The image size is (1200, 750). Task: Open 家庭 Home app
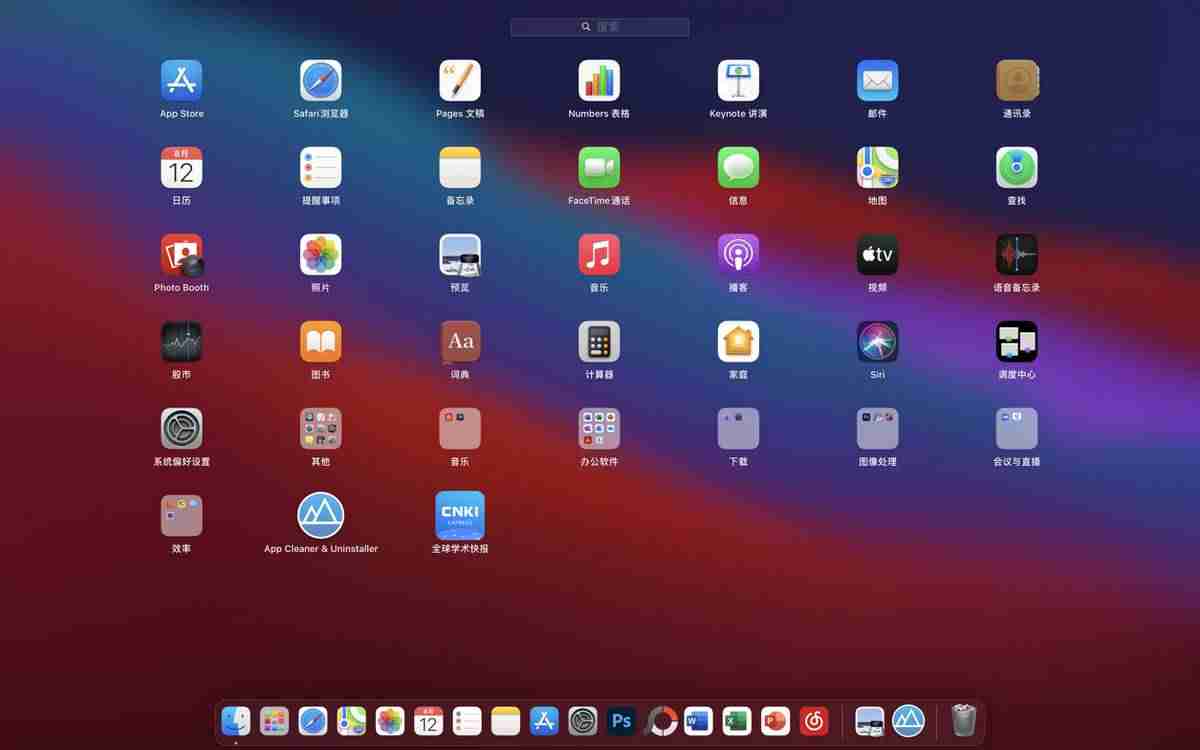[x=738, y=342]
